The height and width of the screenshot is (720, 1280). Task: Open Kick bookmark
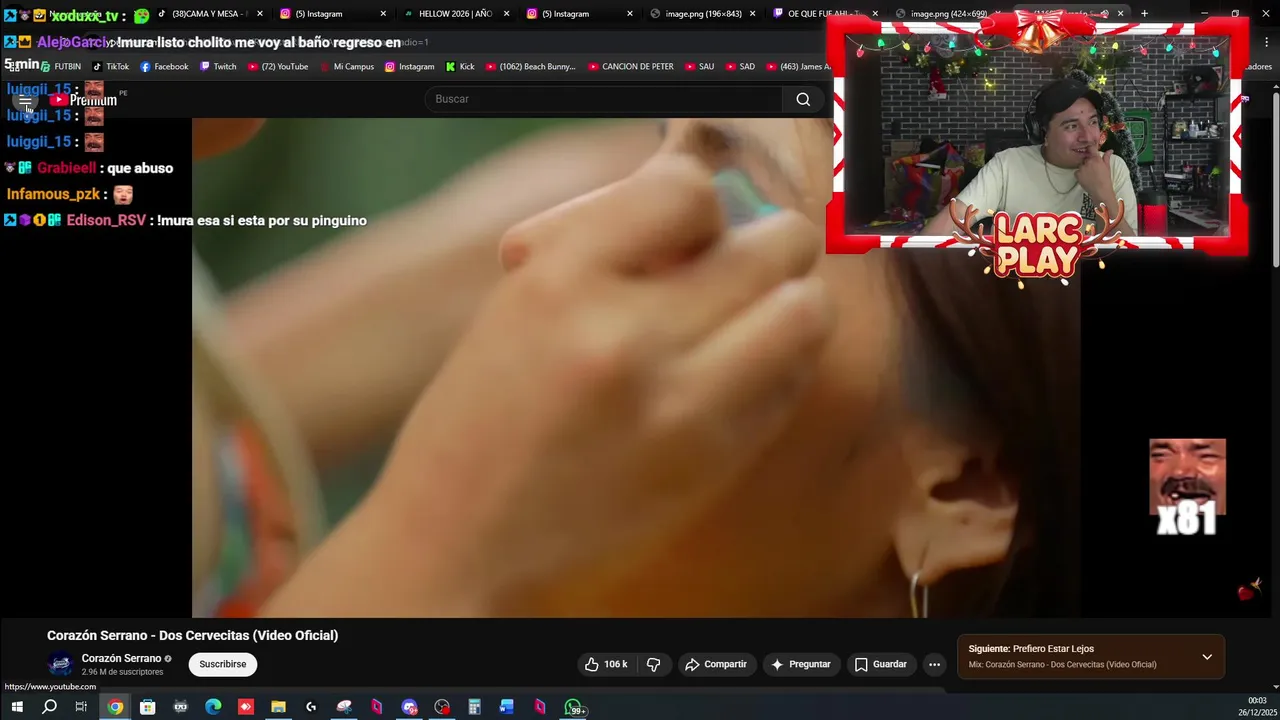coord(460,67)
